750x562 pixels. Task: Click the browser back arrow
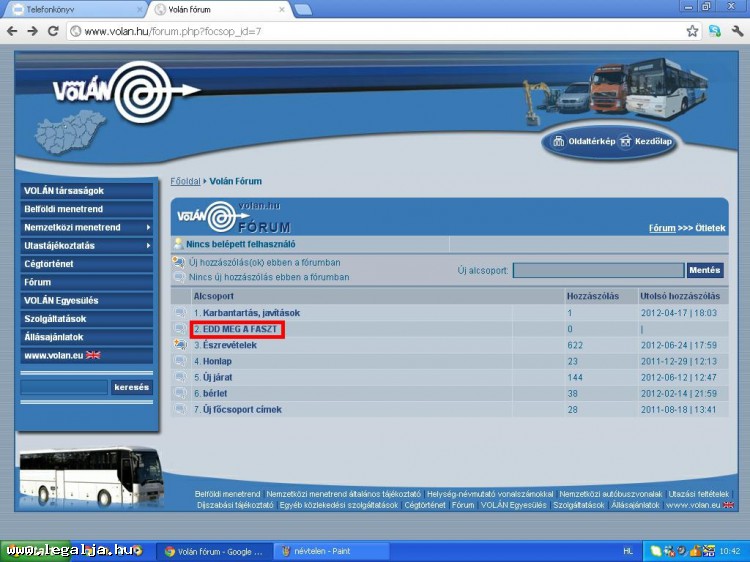[x=12, y=31]
